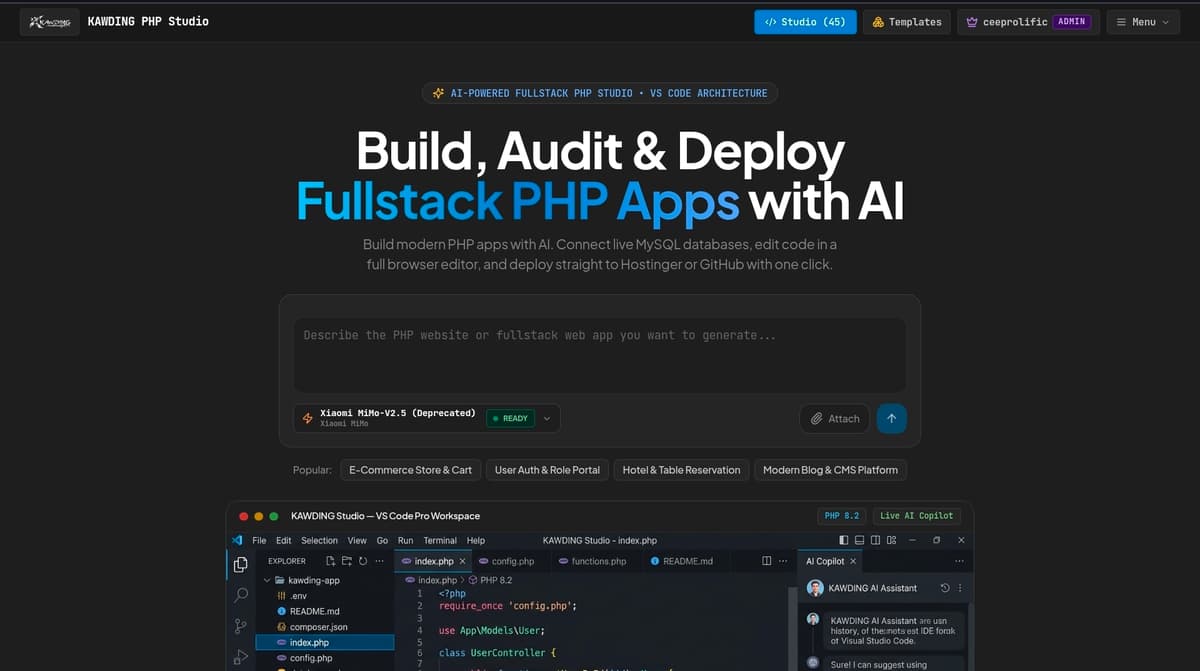The width and height of the screenshot is (1200, 671).
Task: Select the Source Control icon in the activity bar
Action: pyautogui.click(x=240, y=627)
